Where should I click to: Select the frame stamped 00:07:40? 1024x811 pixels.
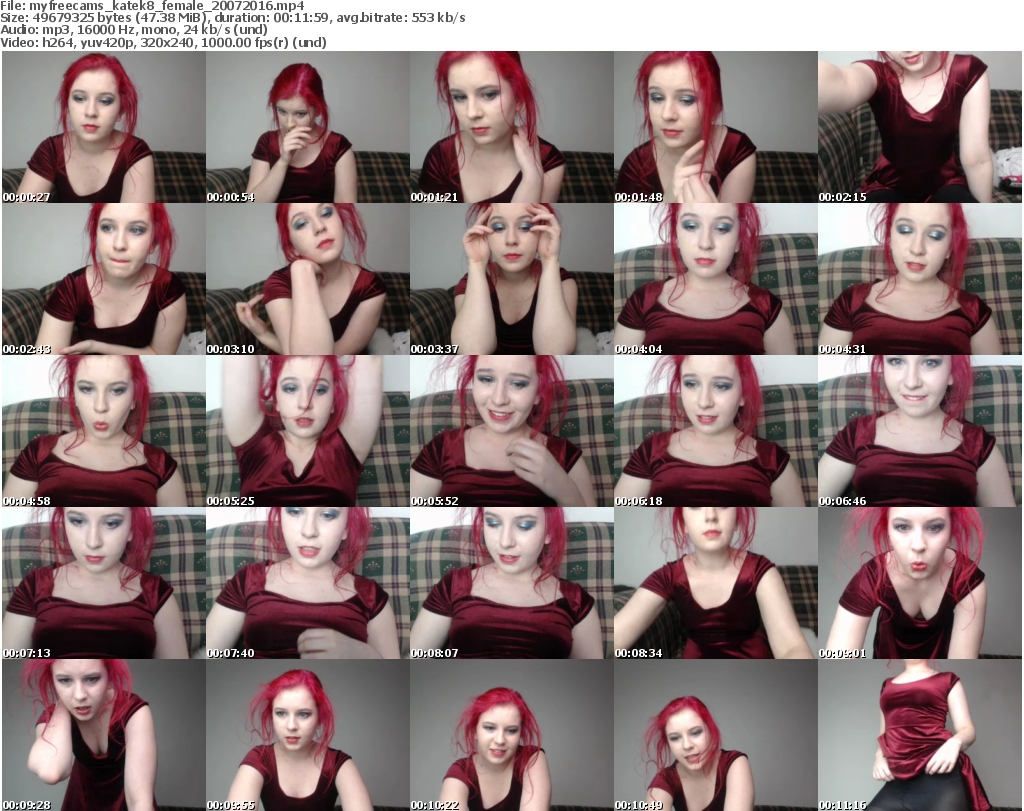pyautogui.click(x=308, y=583)
